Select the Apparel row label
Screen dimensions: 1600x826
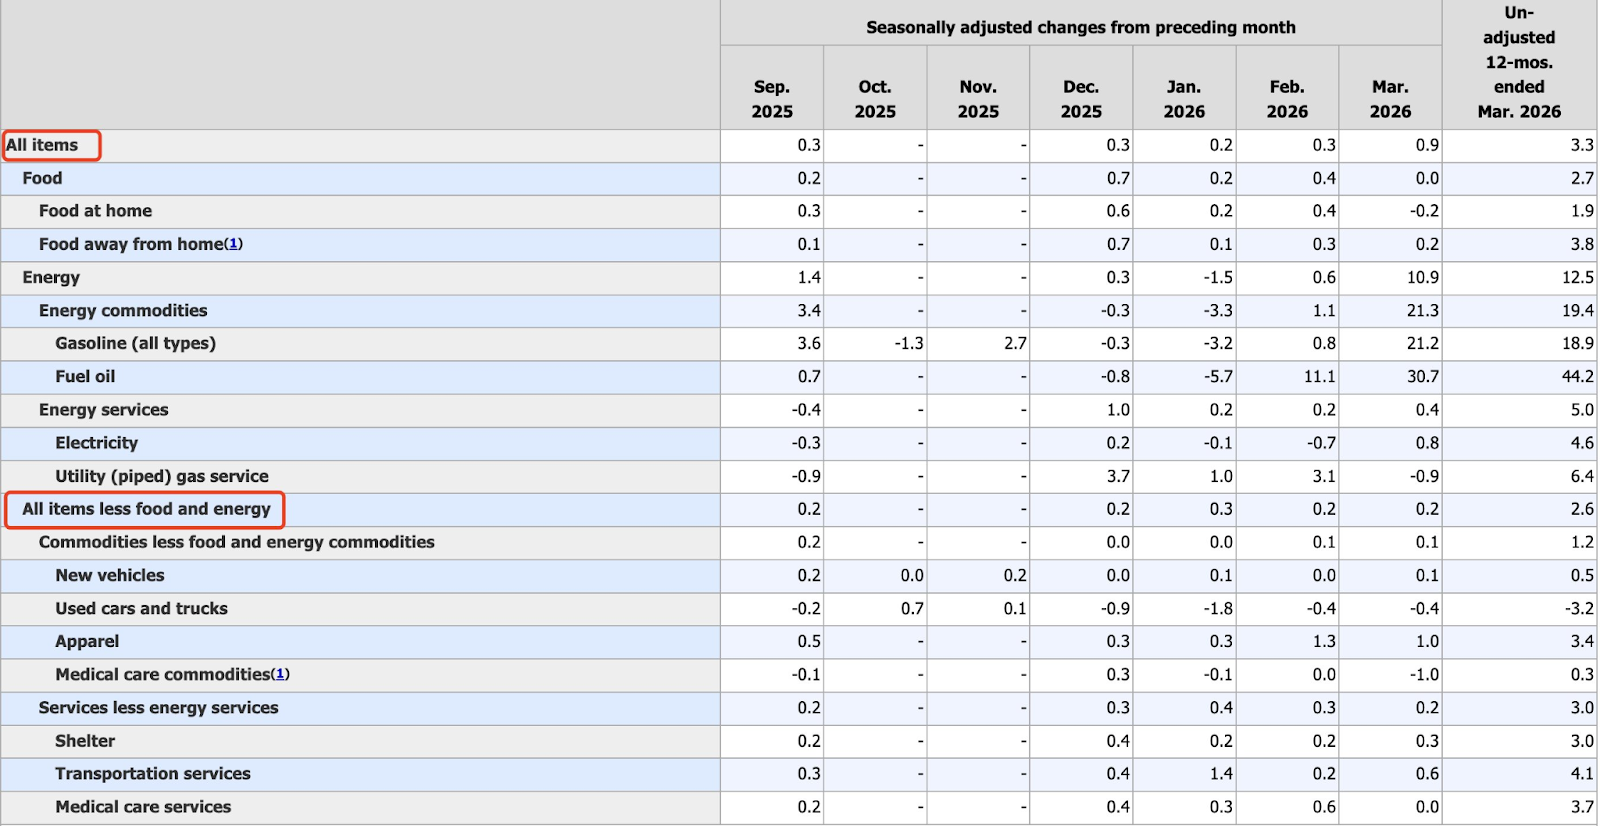87,641
